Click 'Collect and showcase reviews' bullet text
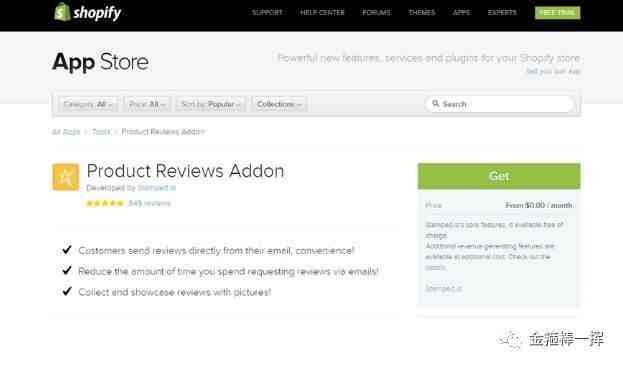 [x=174, y=292]
